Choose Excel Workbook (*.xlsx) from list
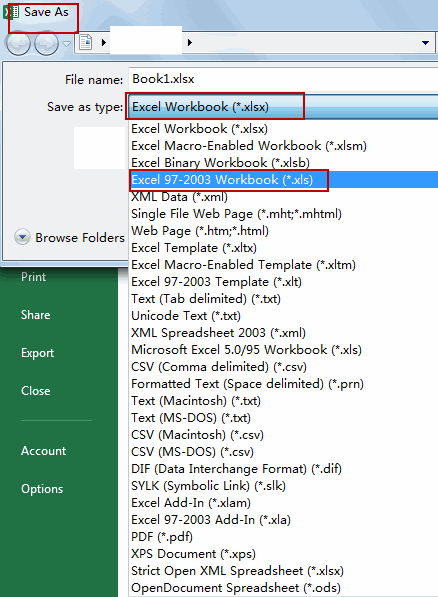 [x=284, y=129]
